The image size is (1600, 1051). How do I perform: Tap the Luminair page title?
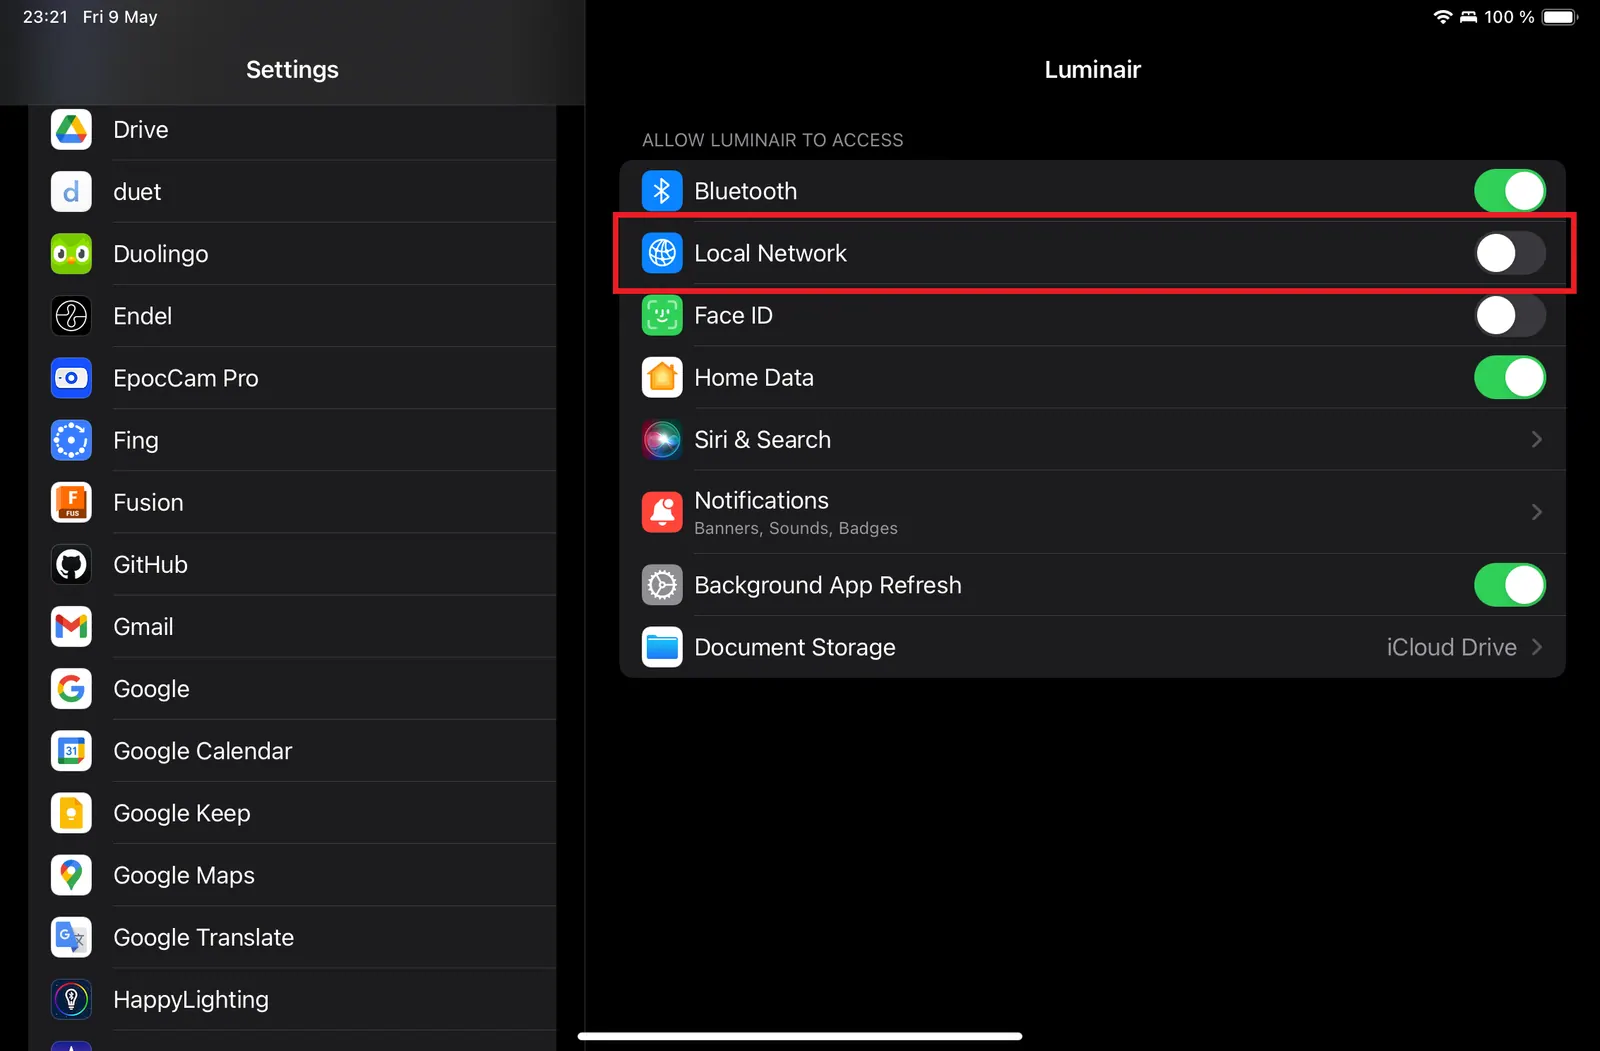[1092, 69]
